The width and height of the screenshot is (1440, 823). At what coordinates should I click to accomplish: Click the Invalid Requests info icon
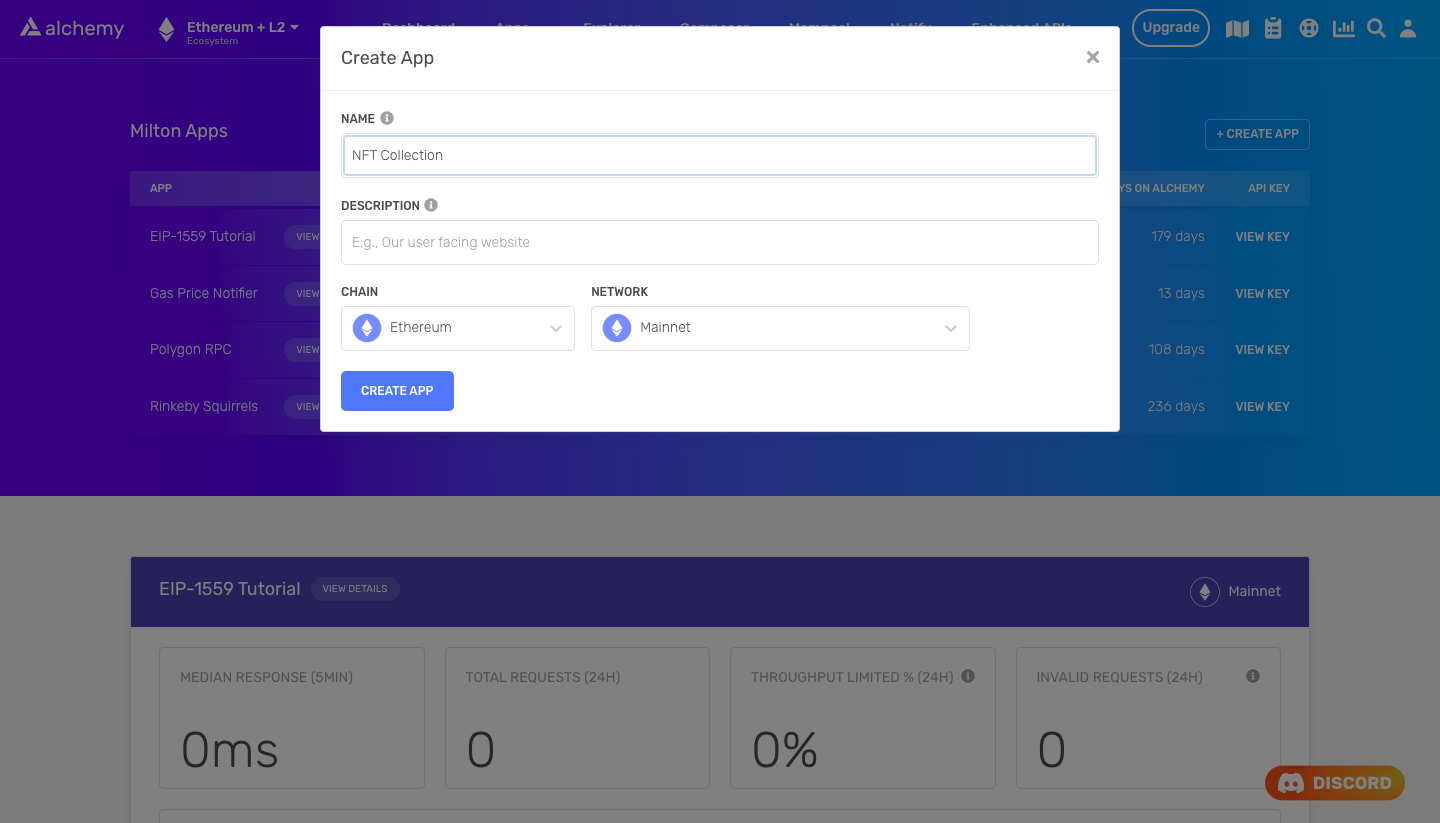(x=1252, y=676)
